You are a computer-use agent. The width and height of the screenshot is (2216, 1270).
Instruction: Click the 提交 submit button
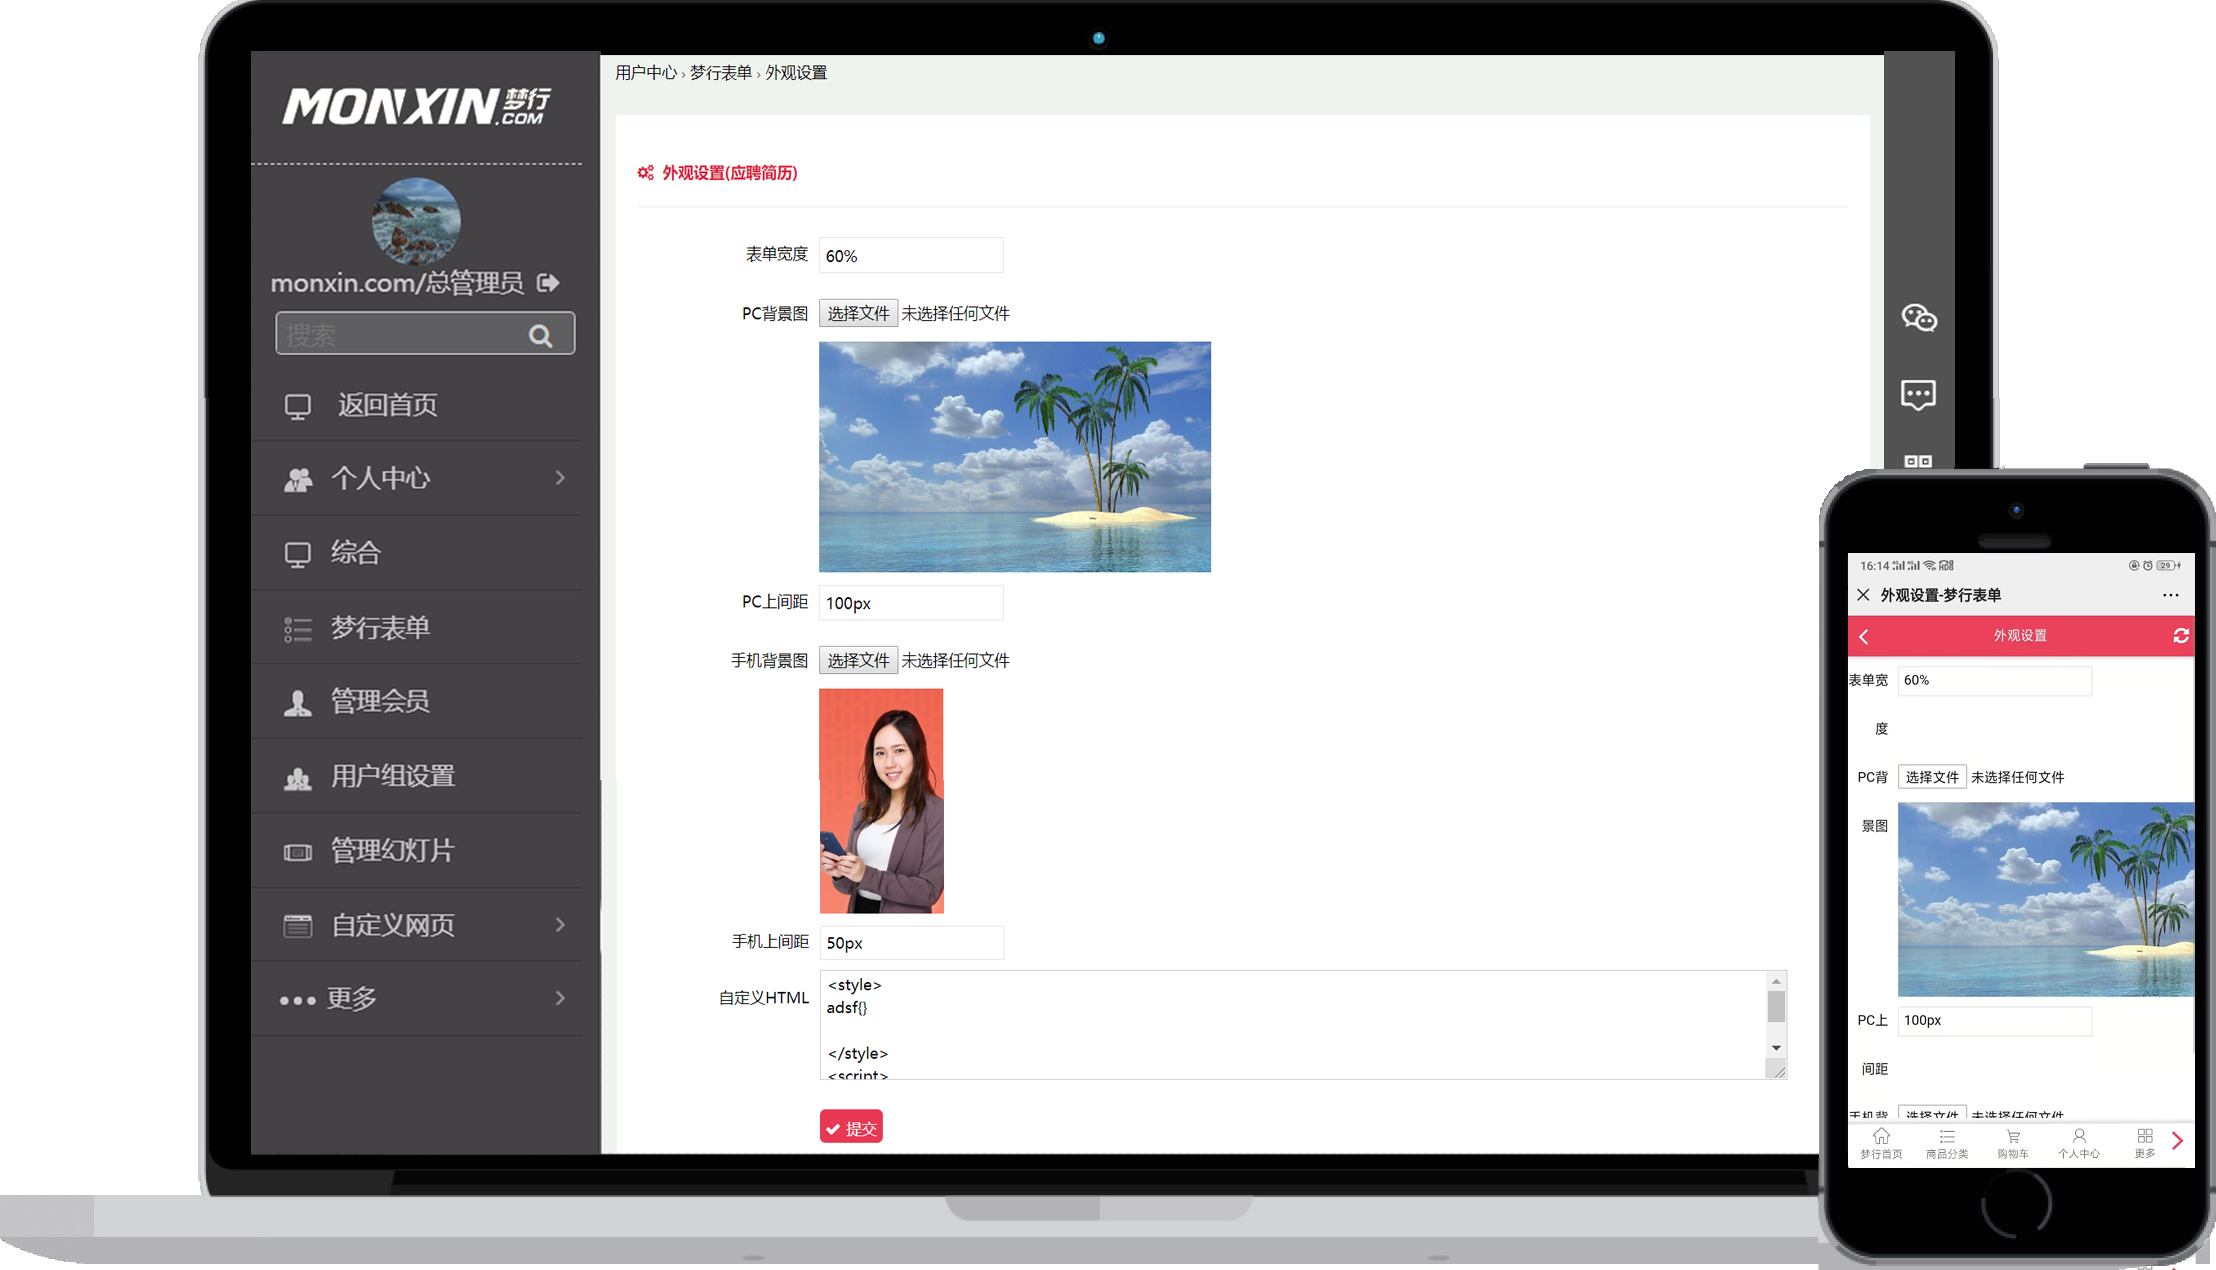pyautogui.click(x=851, y=1128)
